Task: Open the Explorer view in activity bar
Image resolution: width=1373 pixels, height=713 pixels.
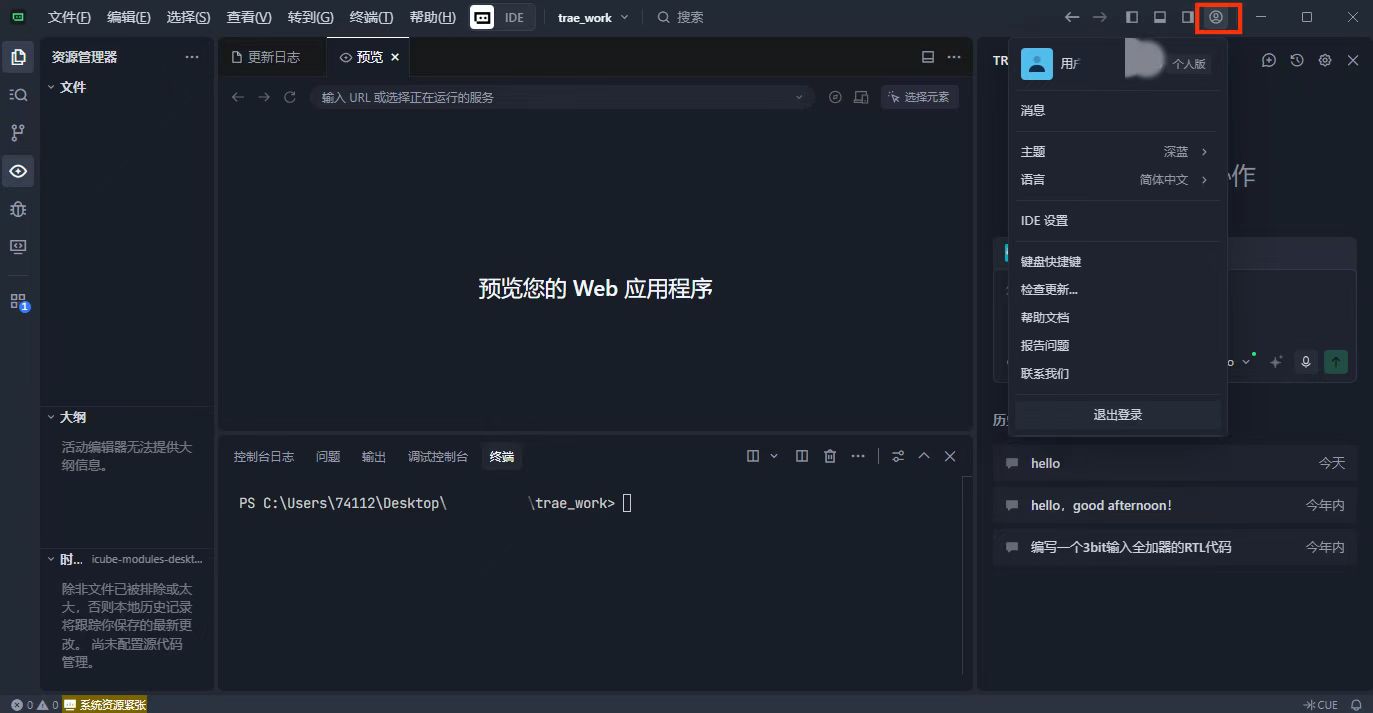Action: (18, 57)
